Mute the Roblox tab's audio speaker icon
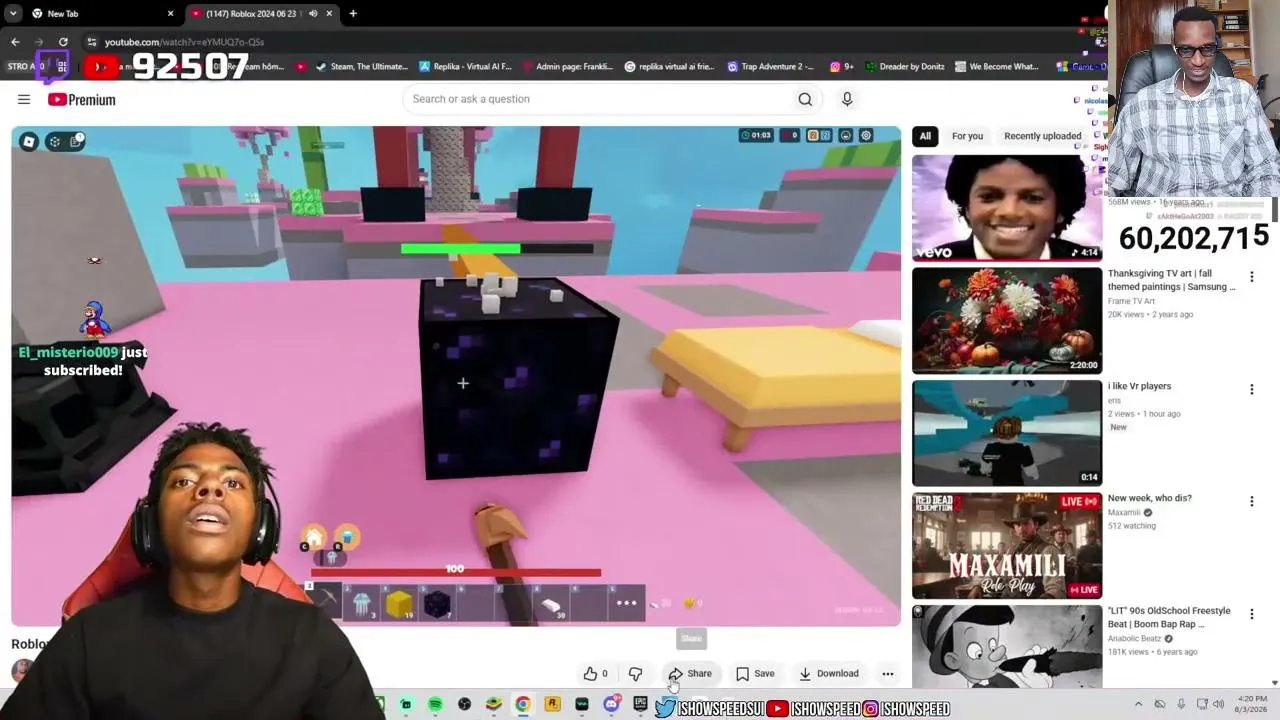This screenshot has width=1280, height=720. (x=313, y=14)
